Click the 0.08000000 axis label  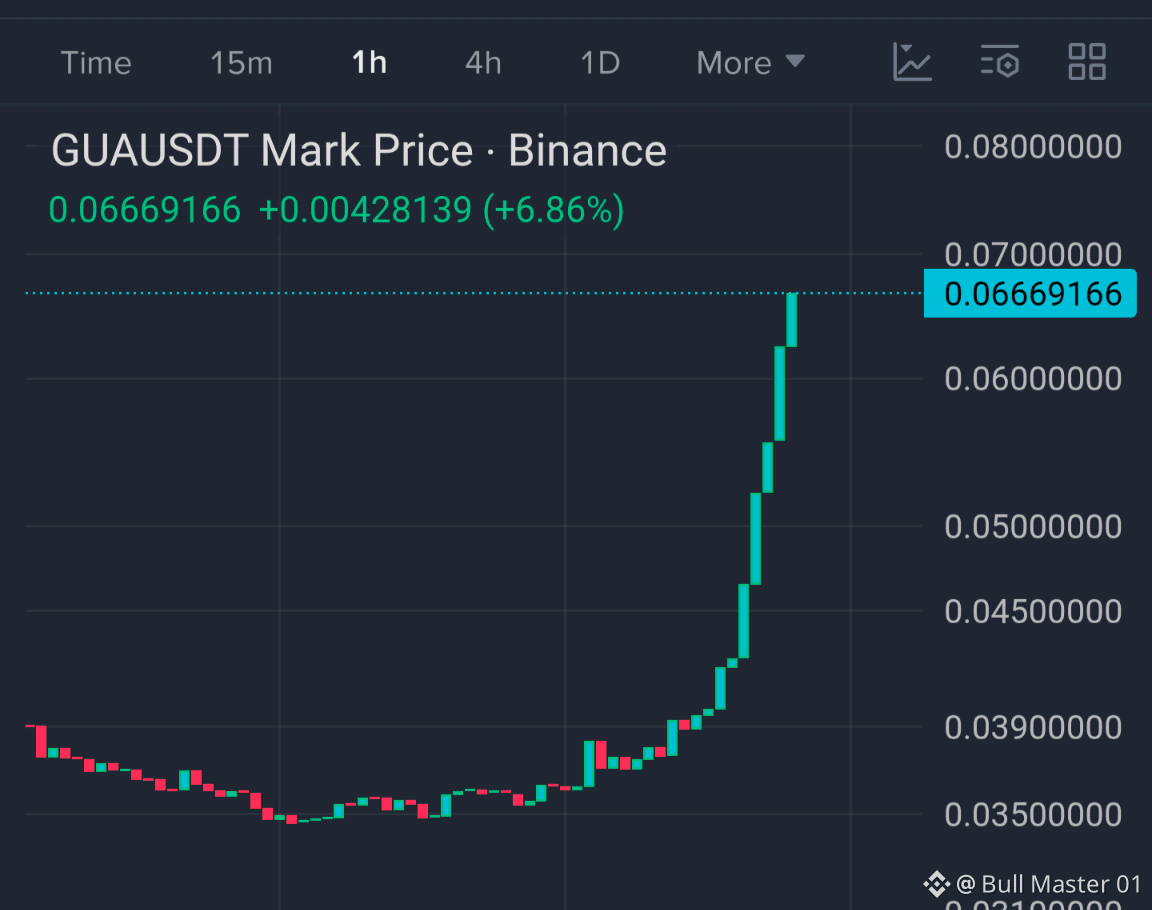point(1032,147)
